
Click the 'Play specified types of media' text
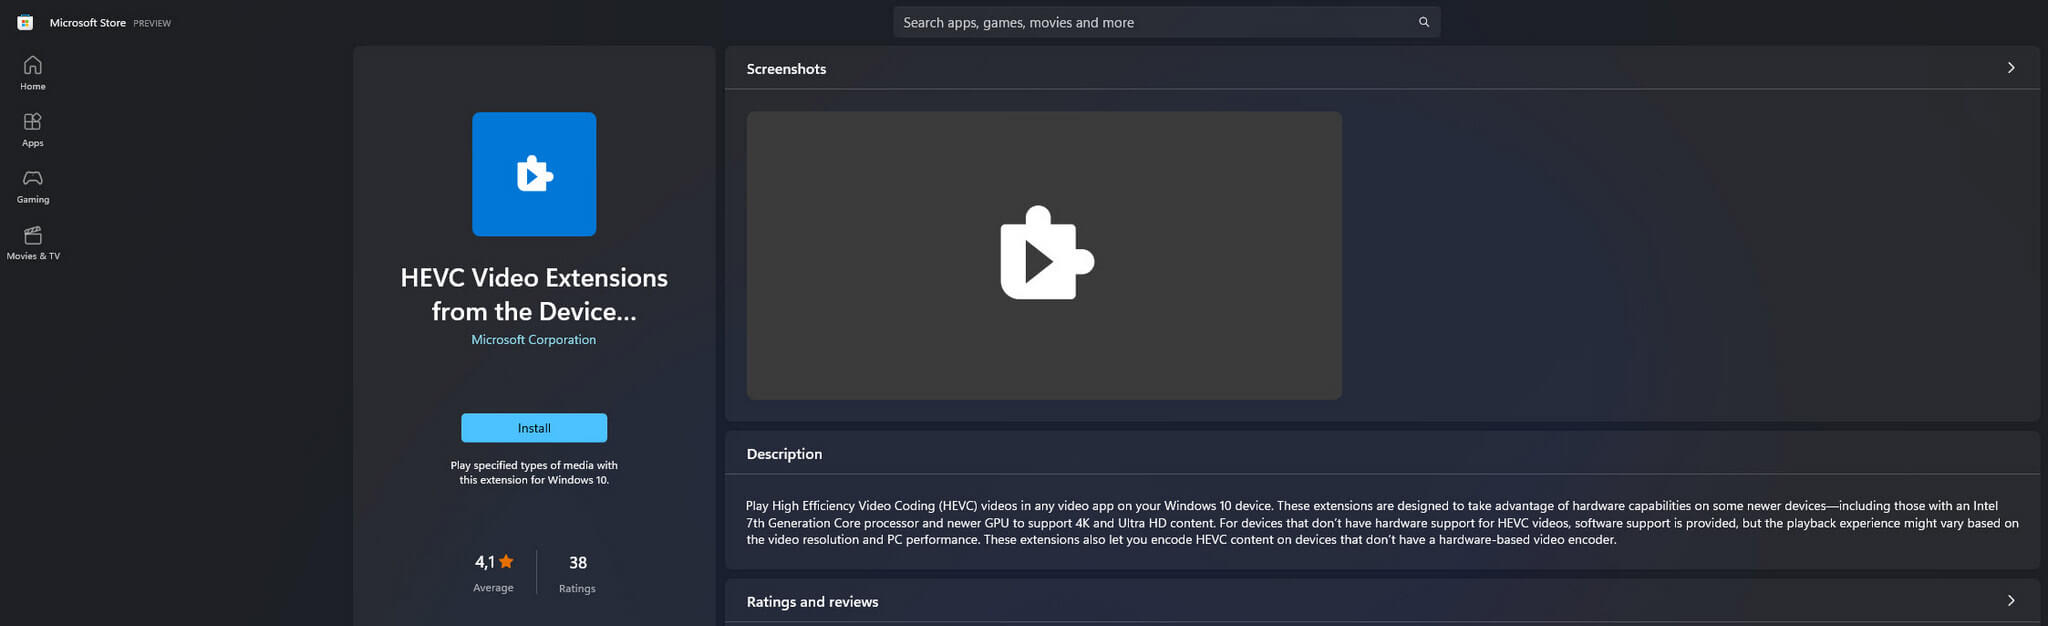pos(534,472)
